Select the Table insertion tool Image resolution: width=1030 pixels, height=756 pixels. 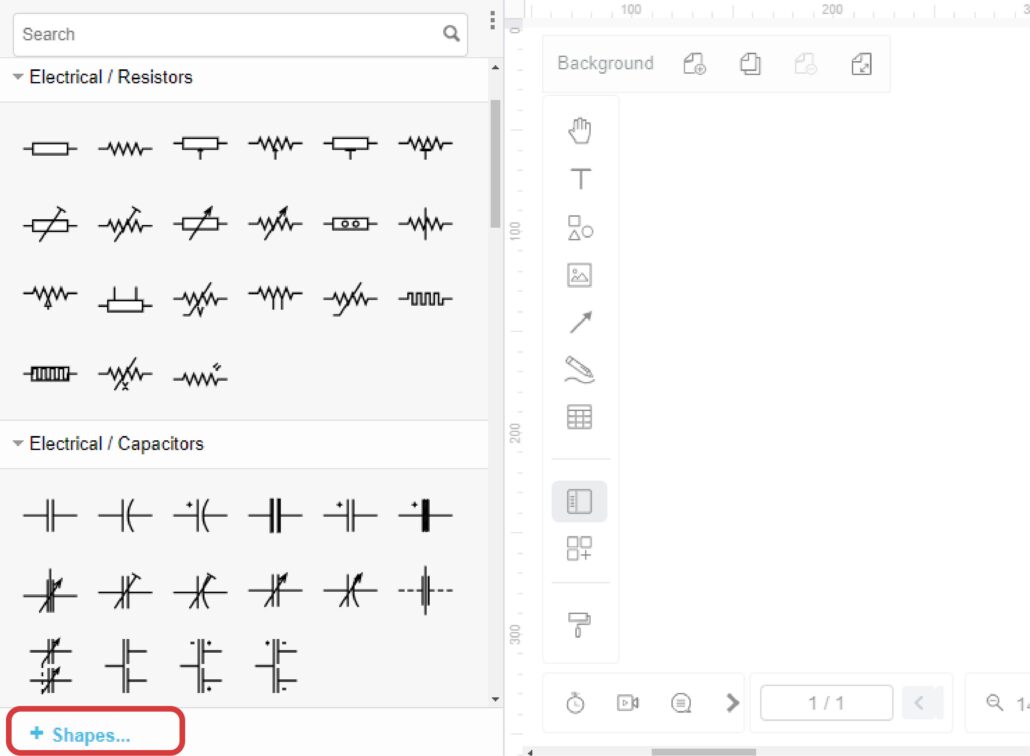tap(581, 415)
